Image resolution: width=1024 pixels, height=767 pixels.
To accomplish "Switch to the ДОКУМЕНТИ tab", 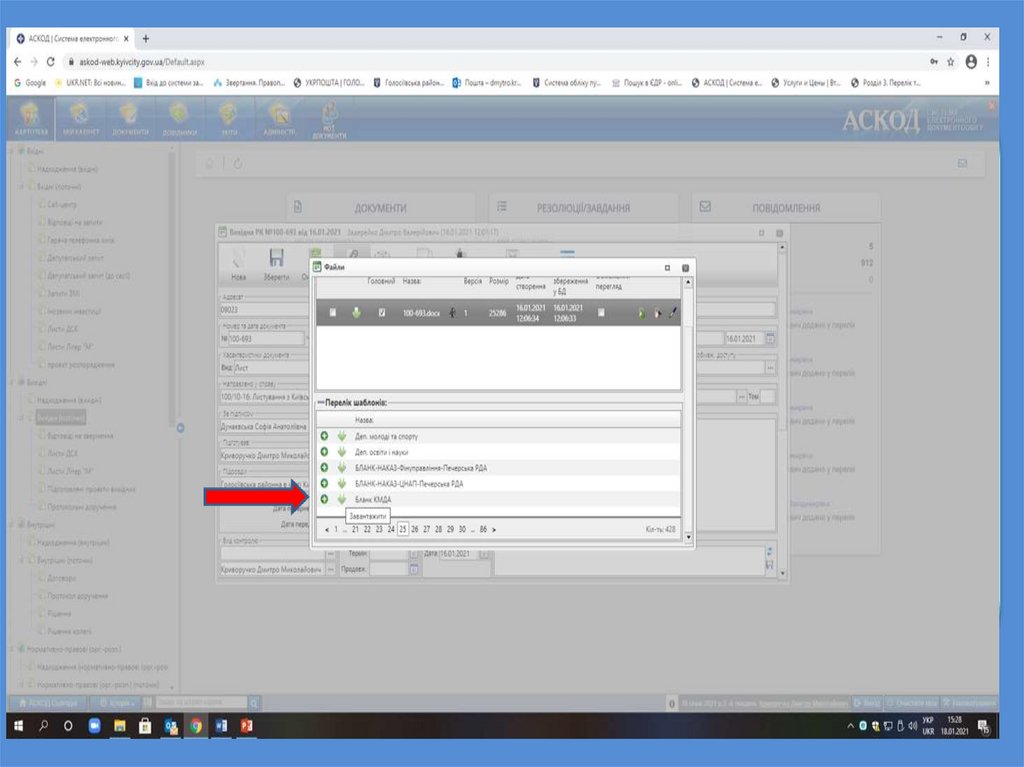I will [x=381, y=208].
